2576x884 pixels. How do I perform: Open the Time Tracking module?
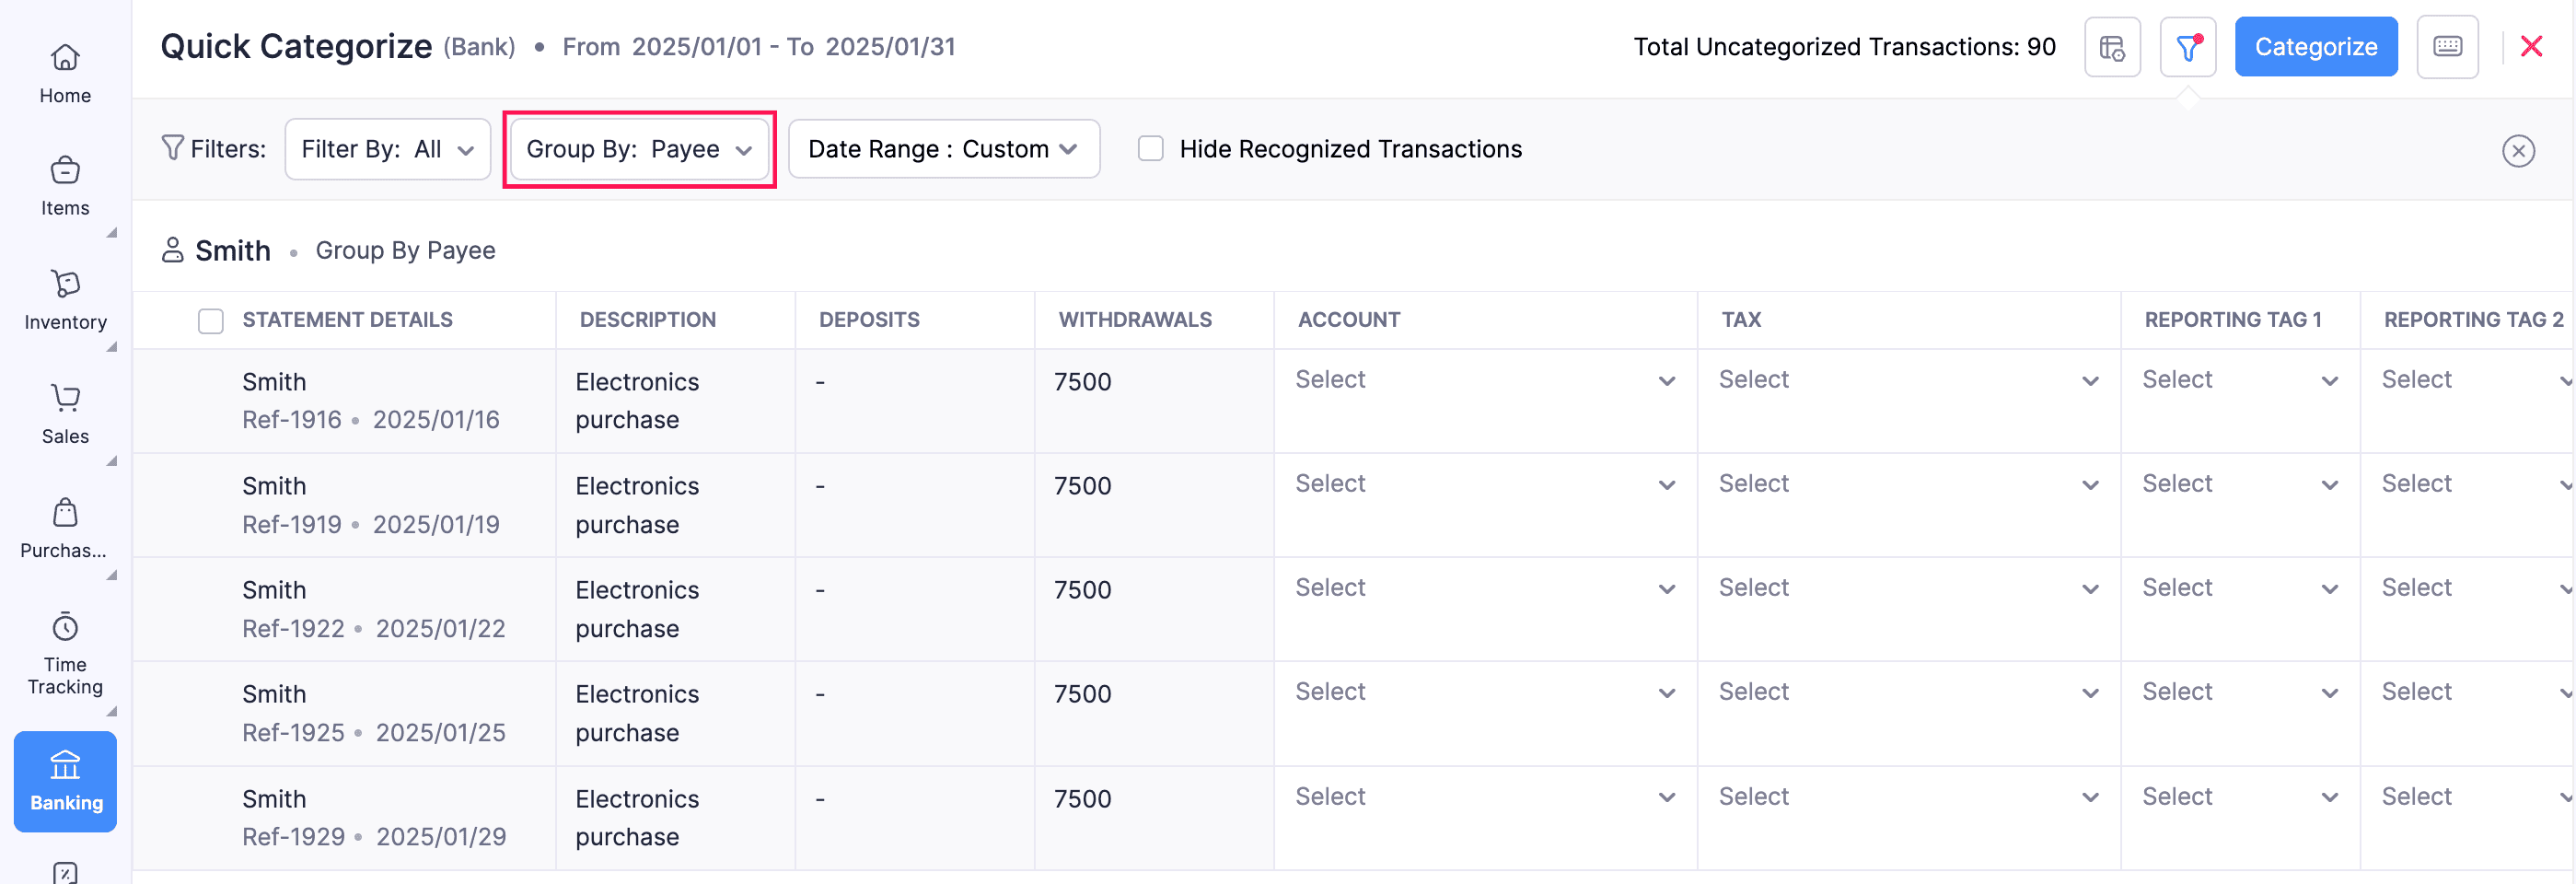click(64, 650)
